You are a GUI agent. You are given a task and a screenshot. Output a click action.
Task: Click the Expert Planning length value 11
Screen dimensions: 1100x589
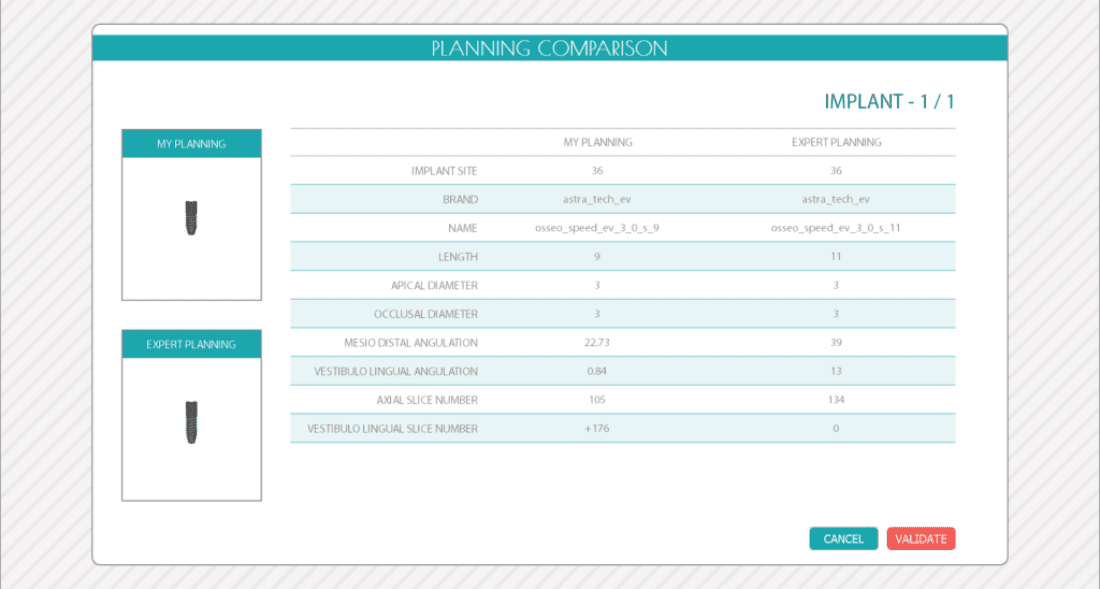(x=836, y=257)
